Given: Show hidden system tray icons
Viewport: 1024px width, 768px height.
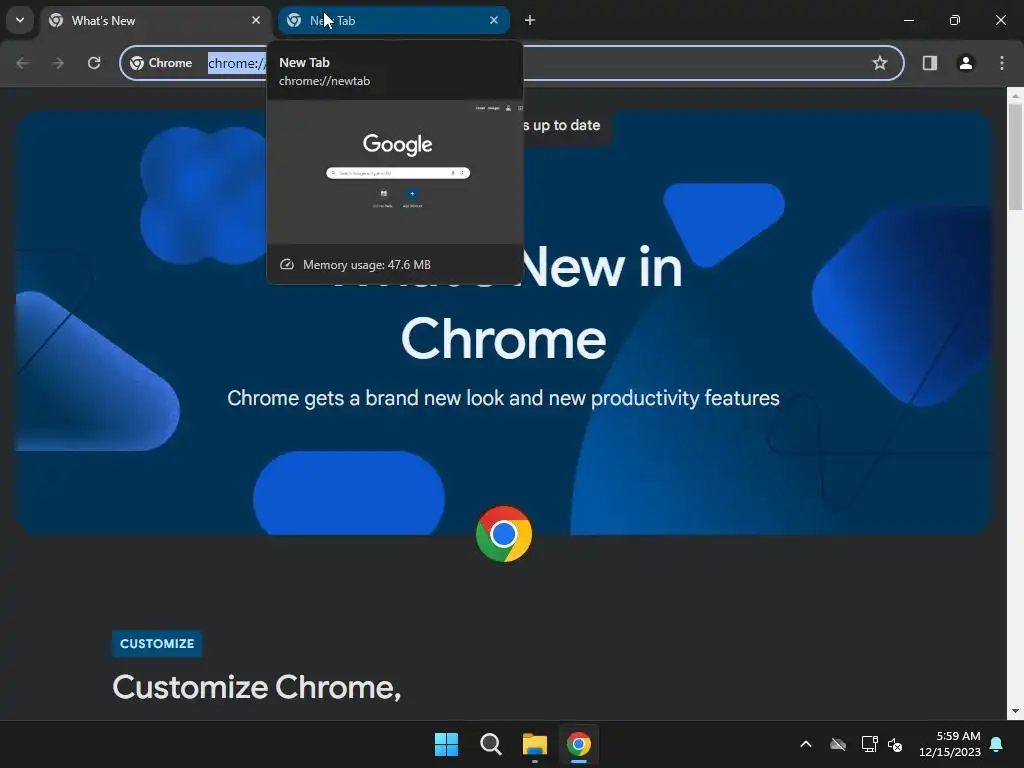Looking at the screenshot, I should click(x=806, y=744).
